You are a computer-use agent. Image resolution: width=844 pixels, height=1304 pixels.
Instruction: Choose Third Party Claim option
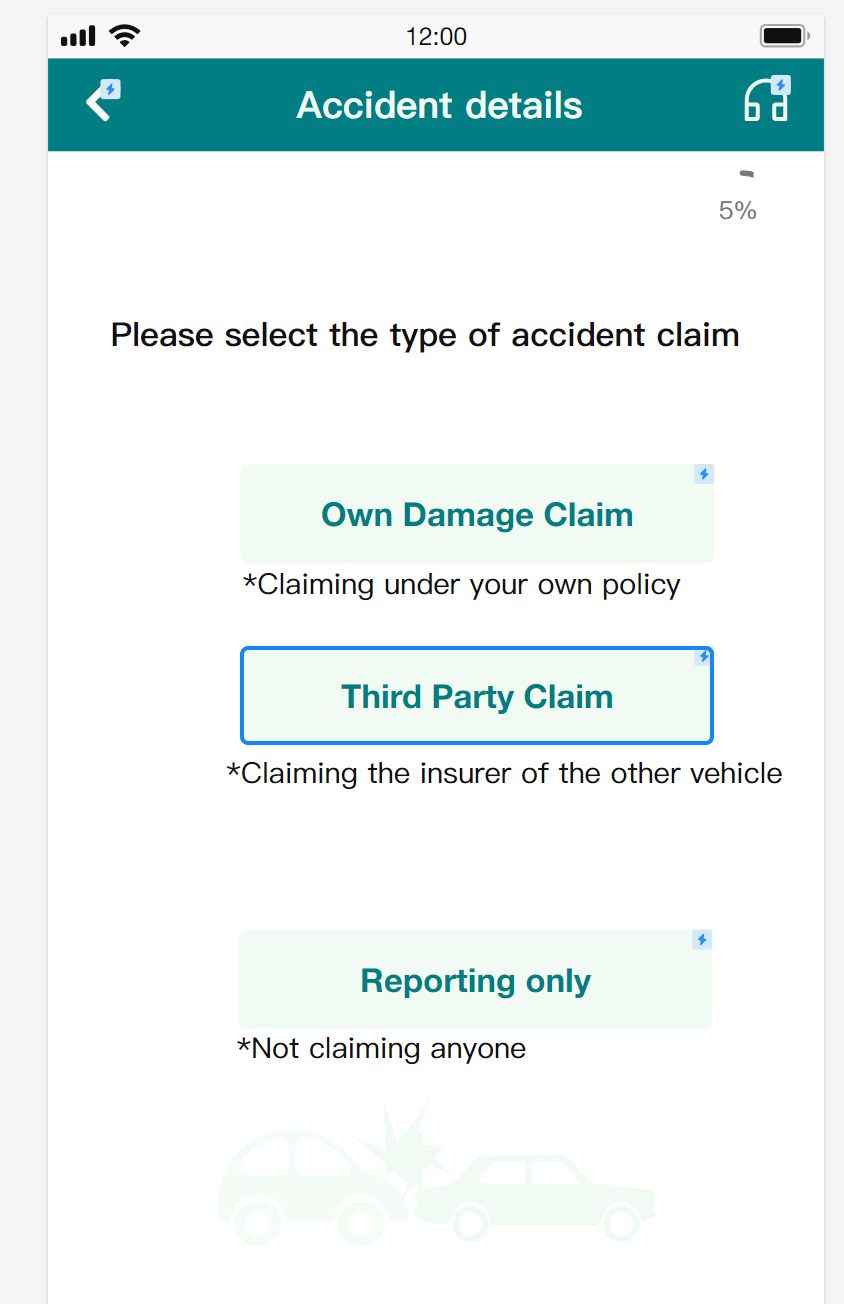[476, 697]
